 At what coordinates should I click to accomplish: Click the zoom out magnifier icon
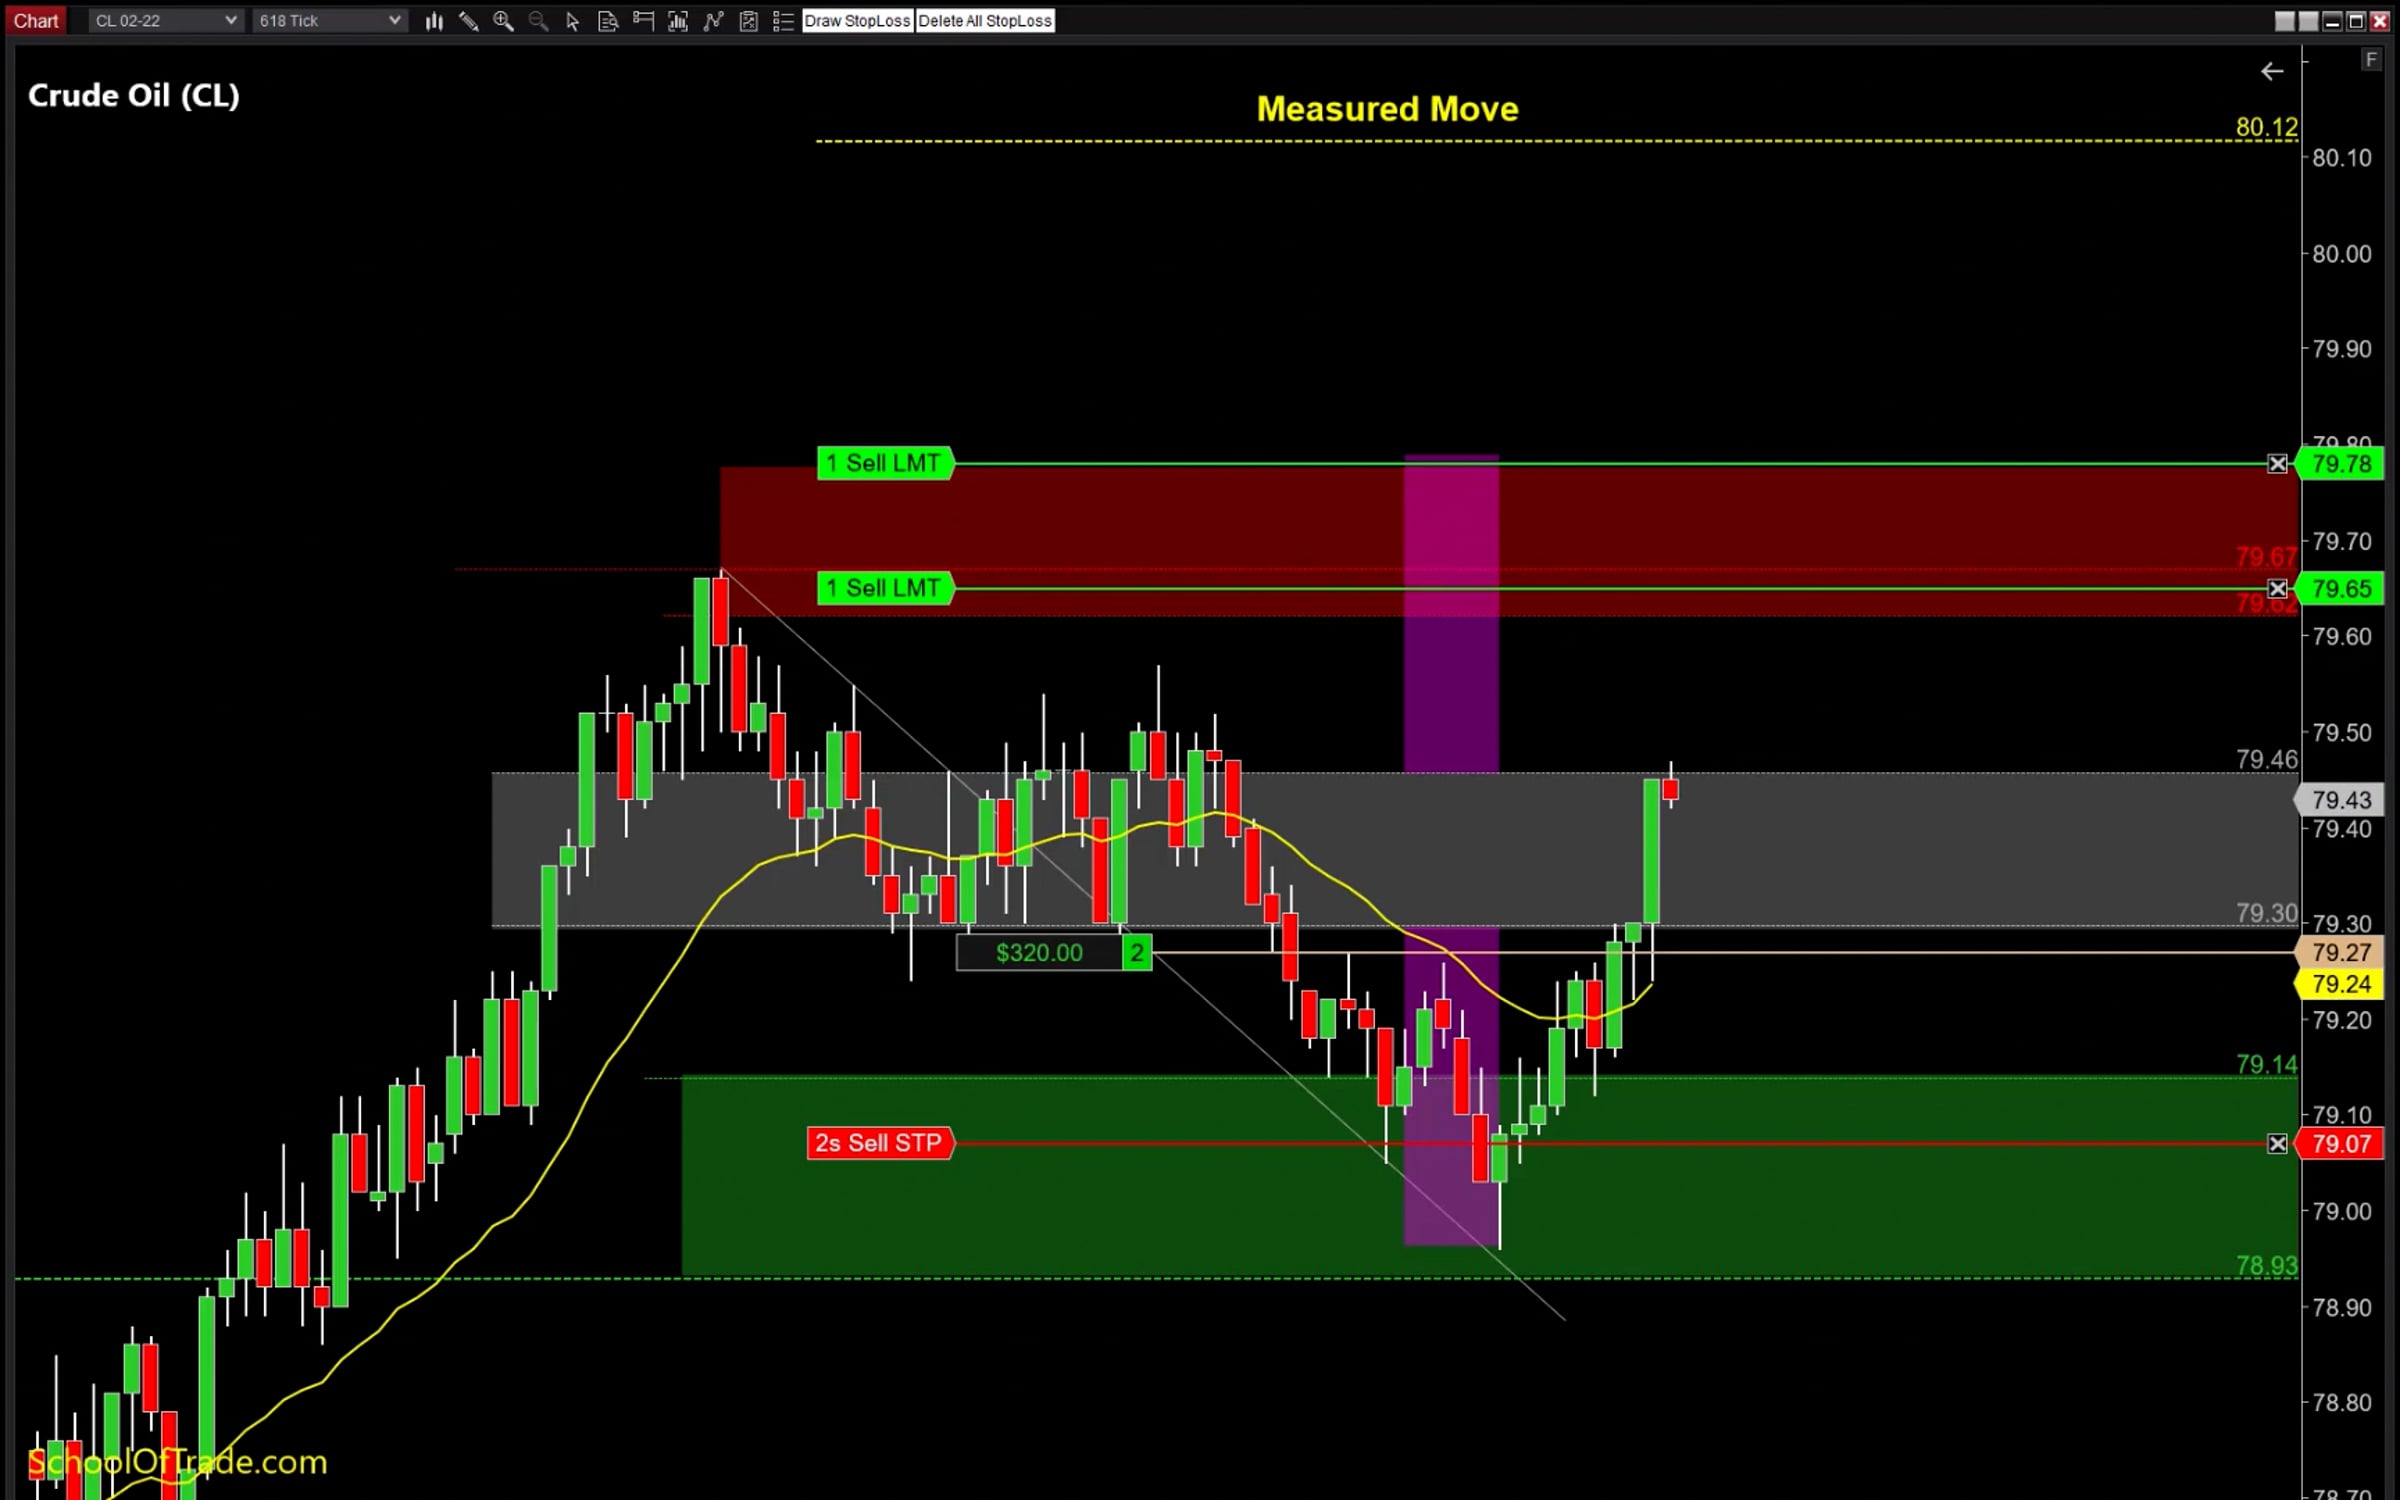click(538, 21)
